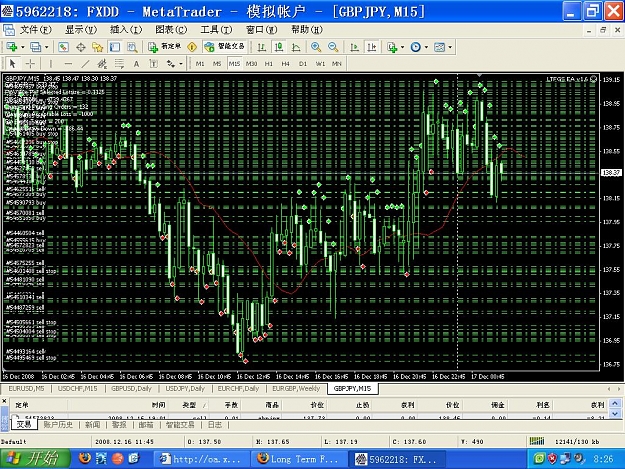Open the Arrows tool dropdown arrow
625x469 pixels.
(x=181, y=63)
